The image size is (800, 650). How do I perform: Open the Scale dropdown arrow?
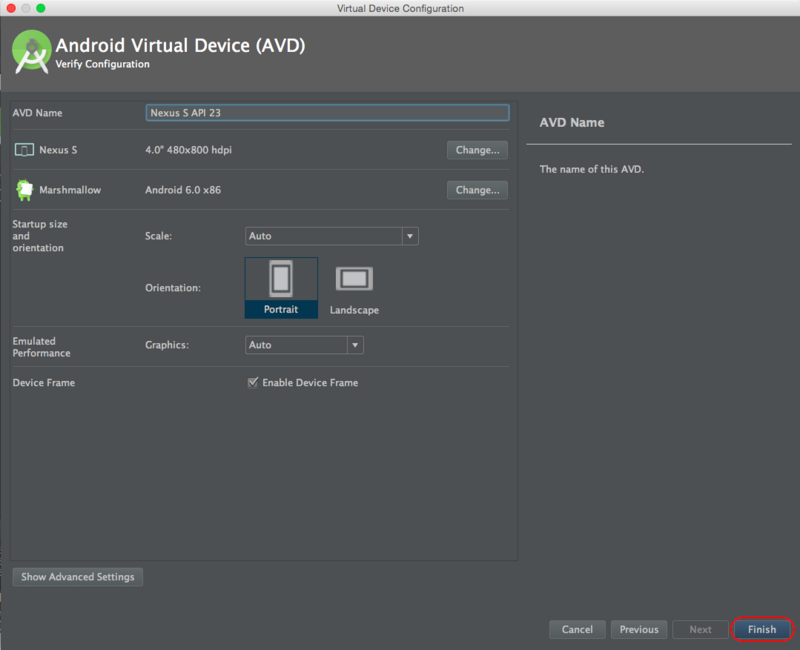pos(410,236)
